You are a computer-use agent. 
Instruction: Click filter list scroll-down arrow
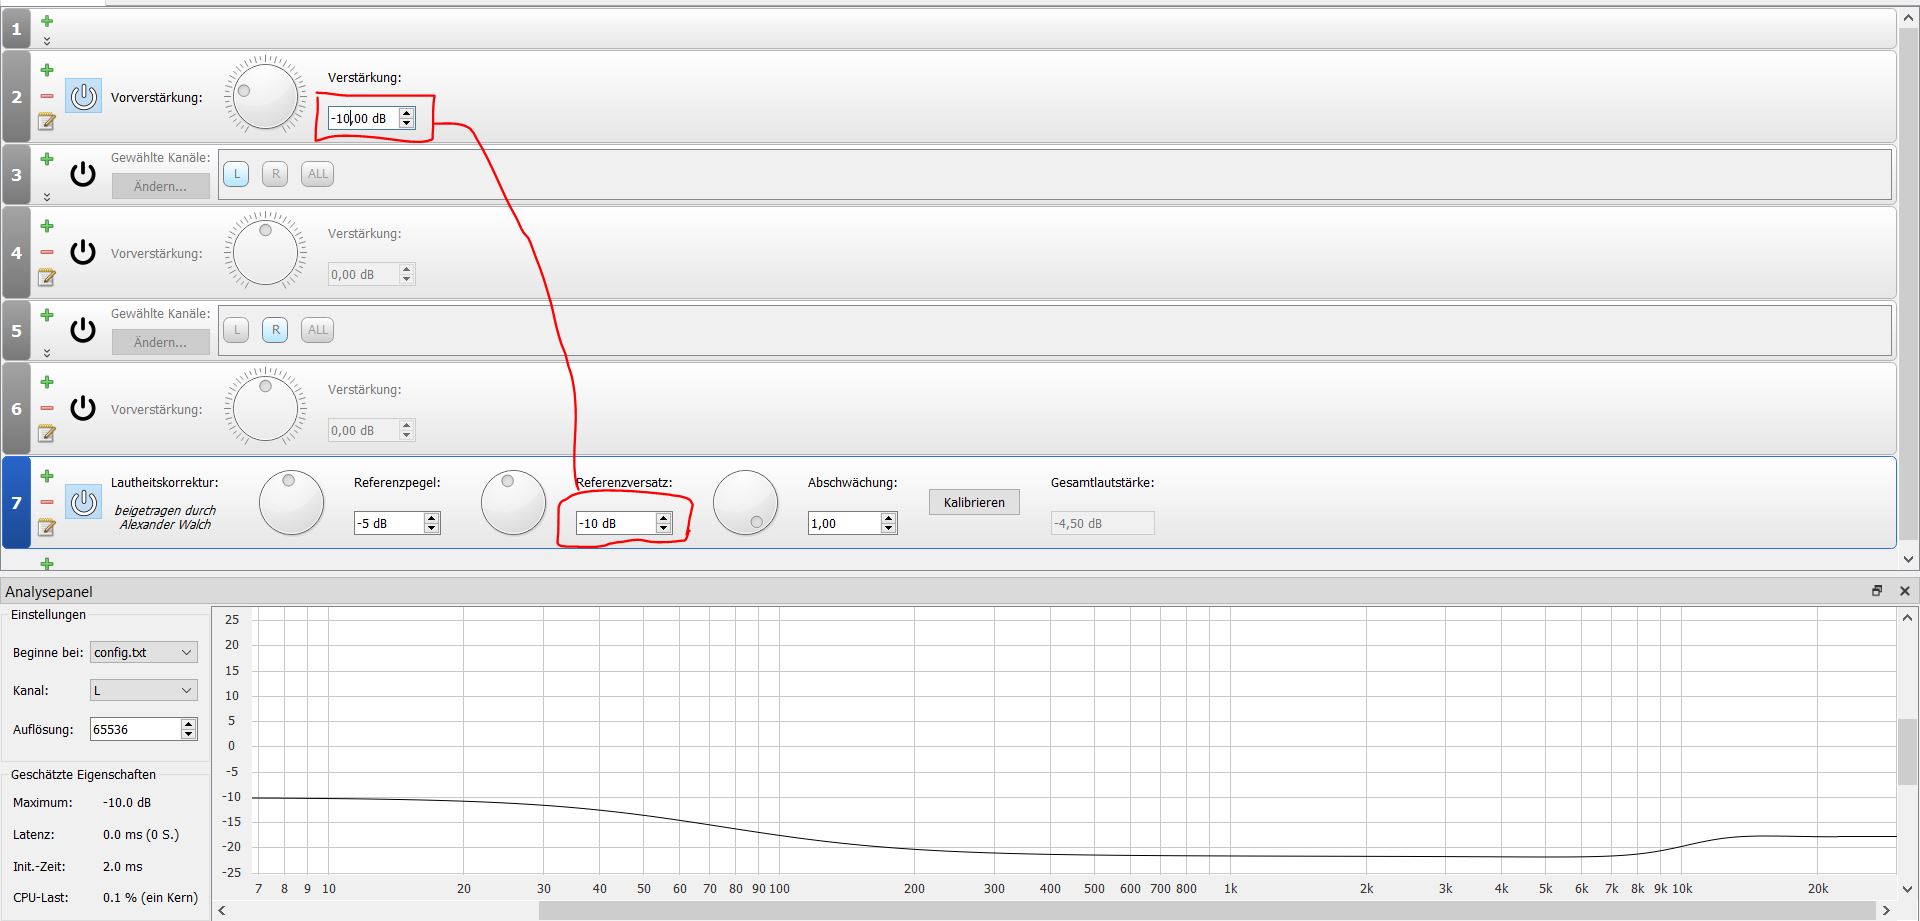click(1908, 559)
